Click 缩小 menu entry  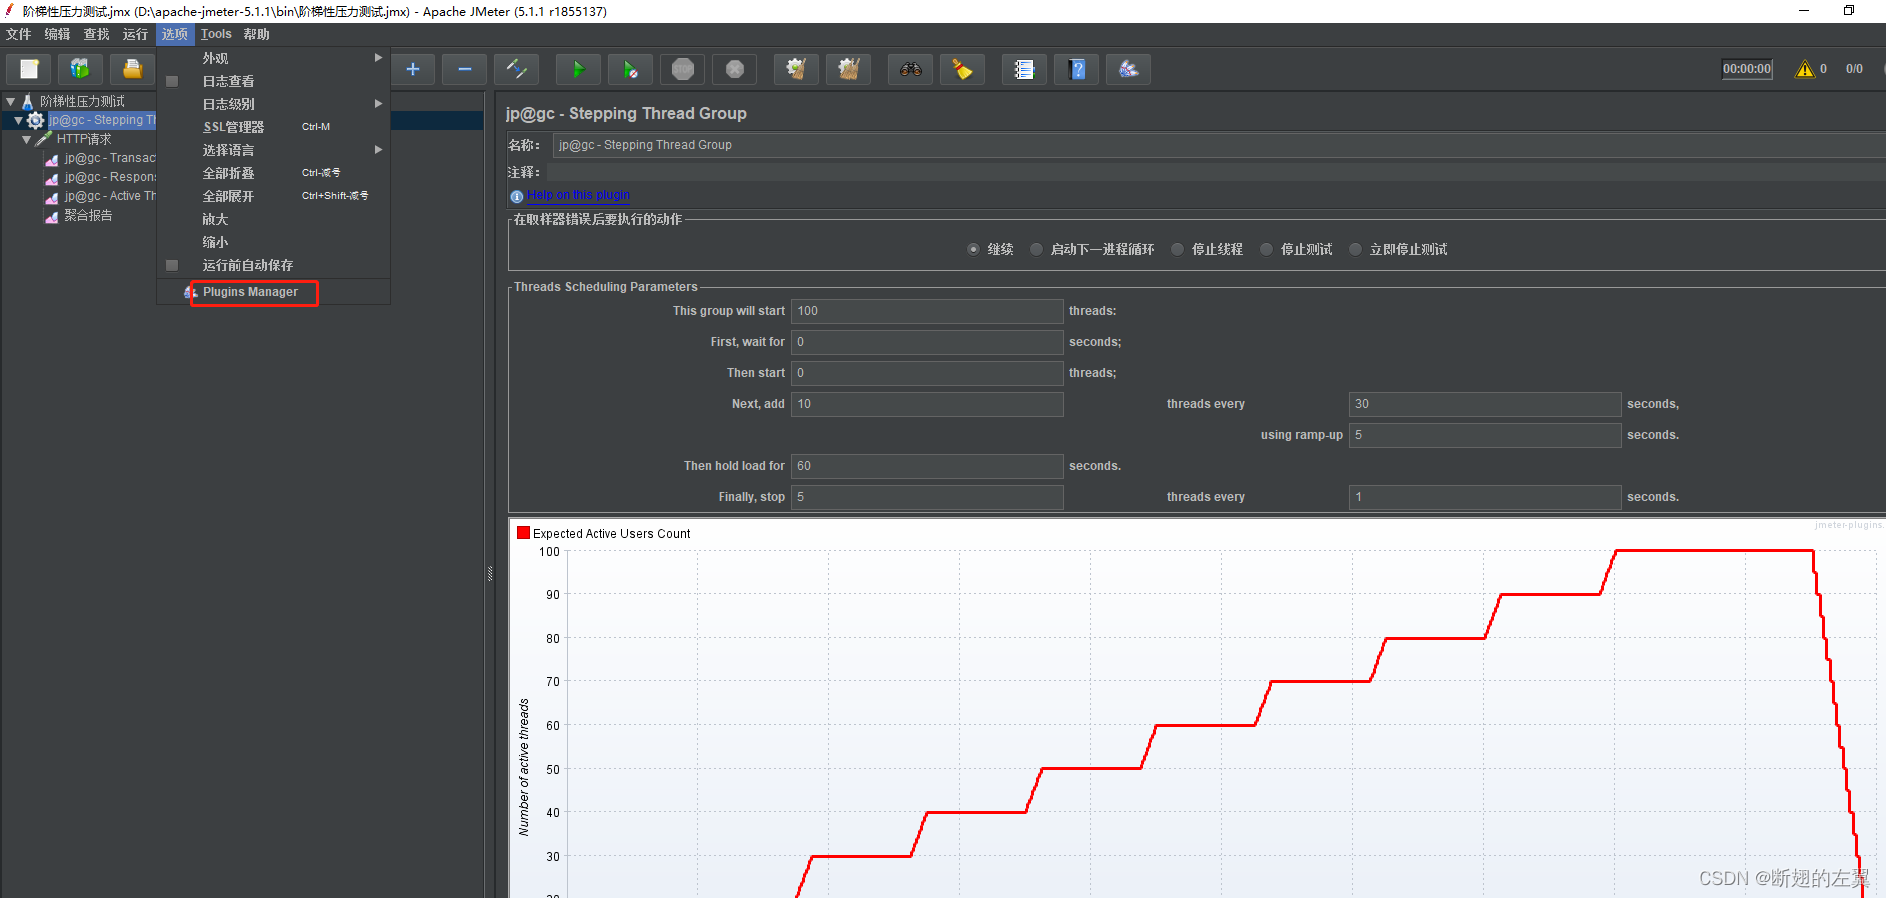(x=273, y=242)
